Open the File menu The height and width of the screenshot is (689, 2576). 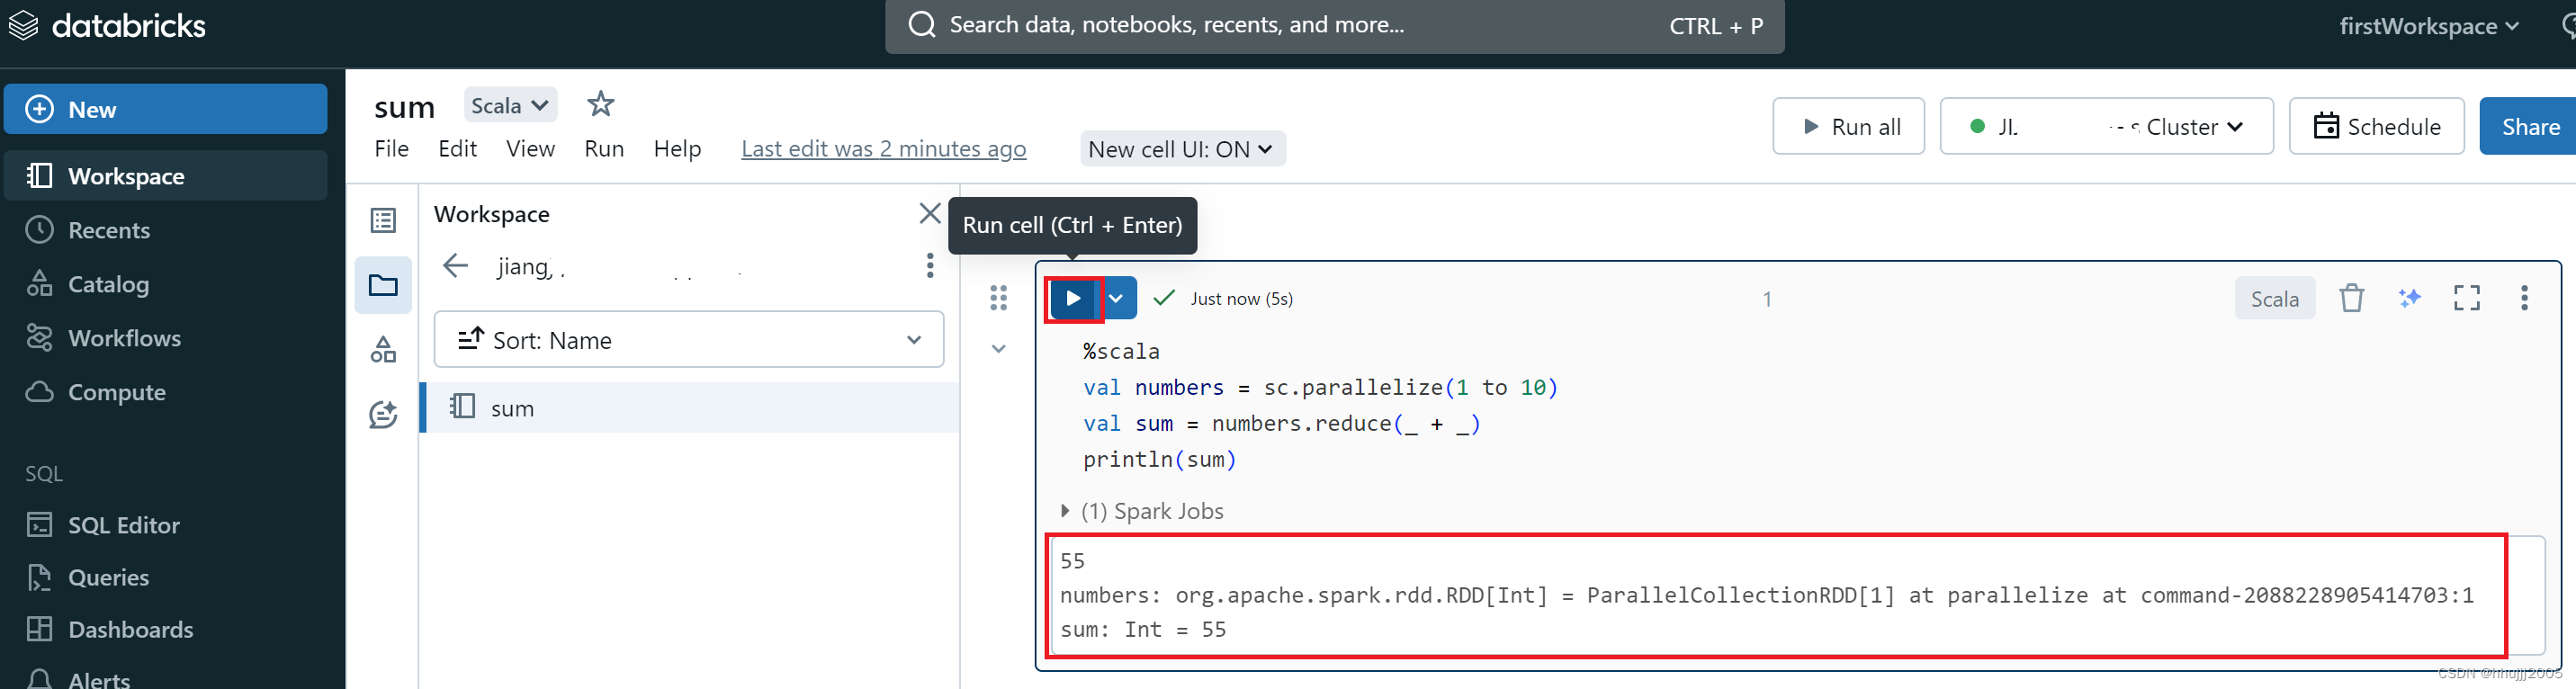[x=392, y=149]
